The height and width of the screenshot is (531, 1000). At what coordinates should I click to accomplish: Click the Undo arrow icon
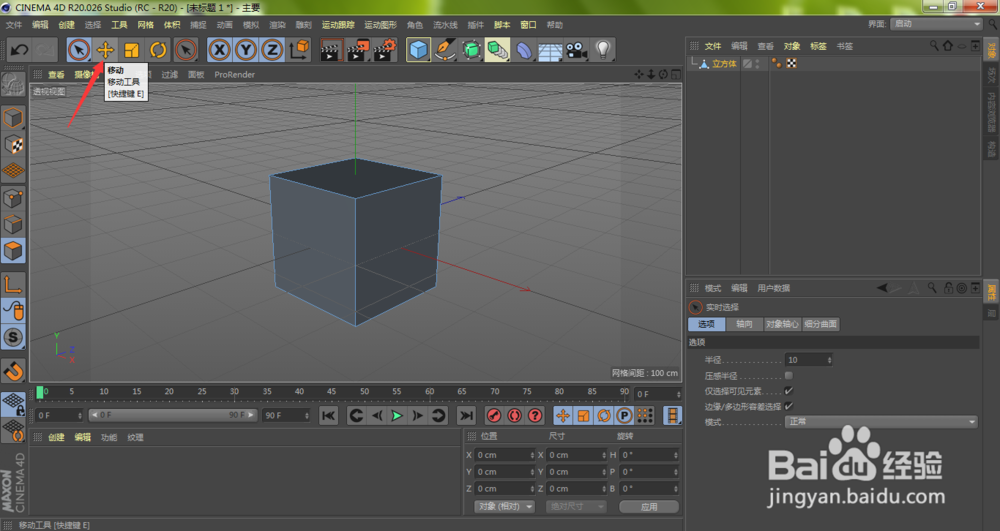pos(18,49)
